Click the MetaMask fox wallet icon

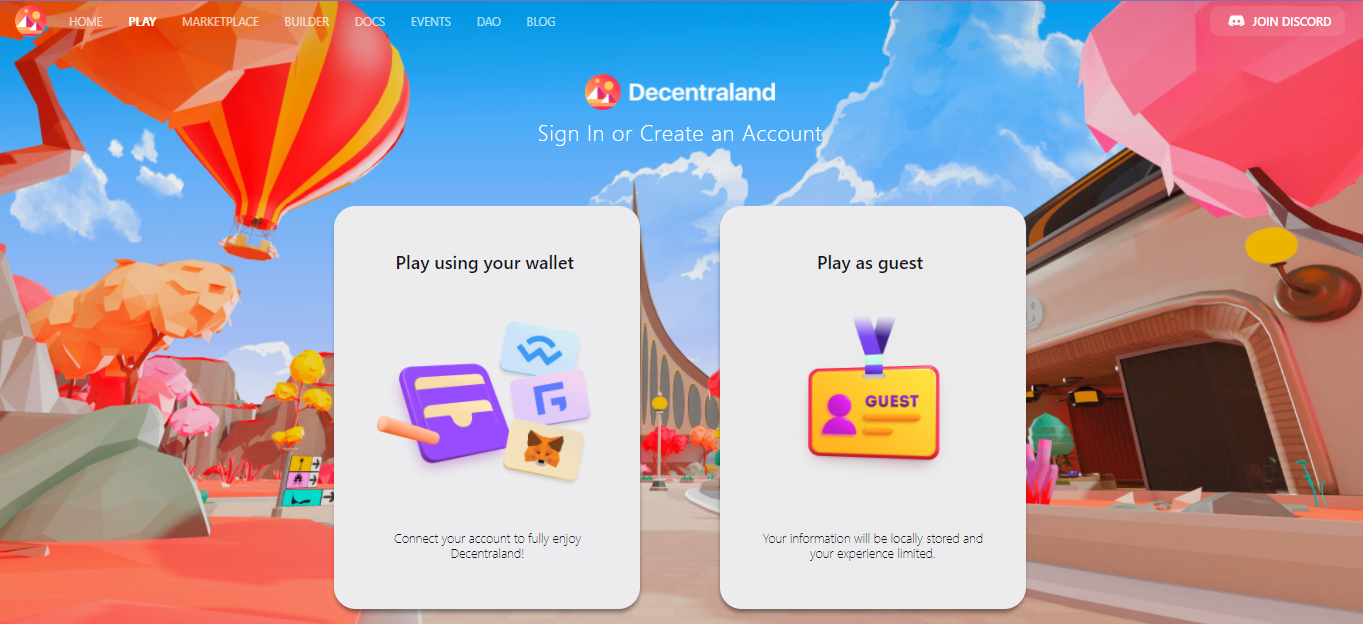[x=544, y=450]
